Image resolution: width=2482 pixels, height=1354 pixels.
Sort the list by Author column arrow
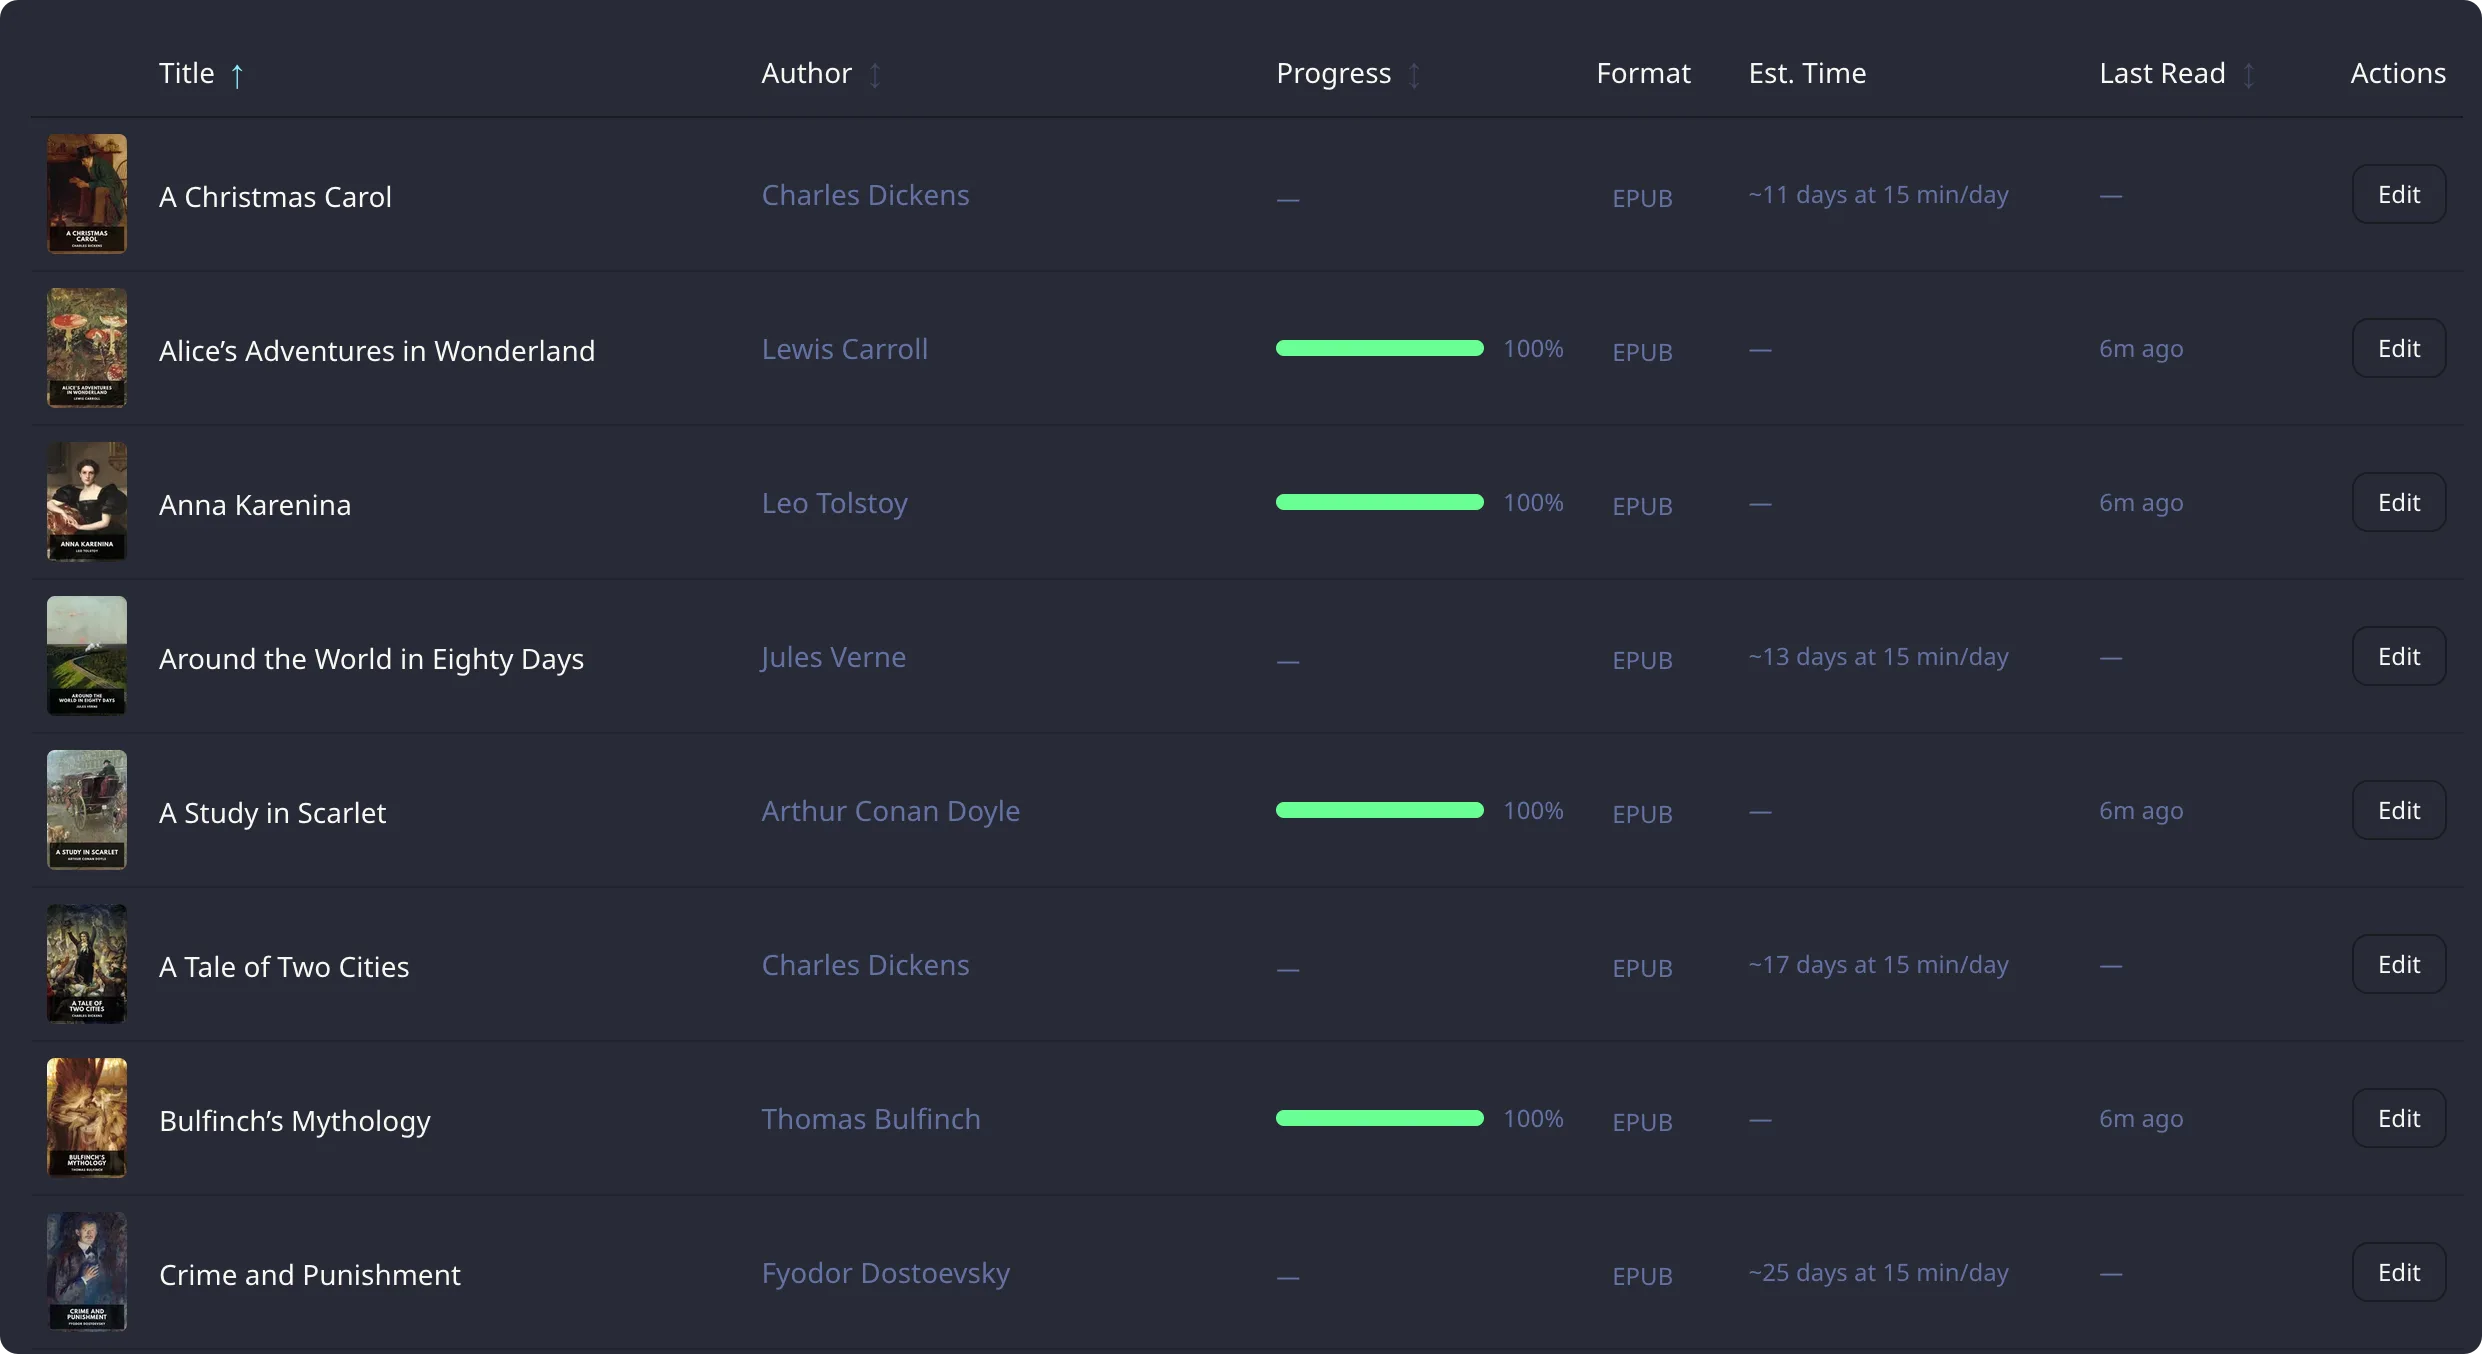click(875, 75)
